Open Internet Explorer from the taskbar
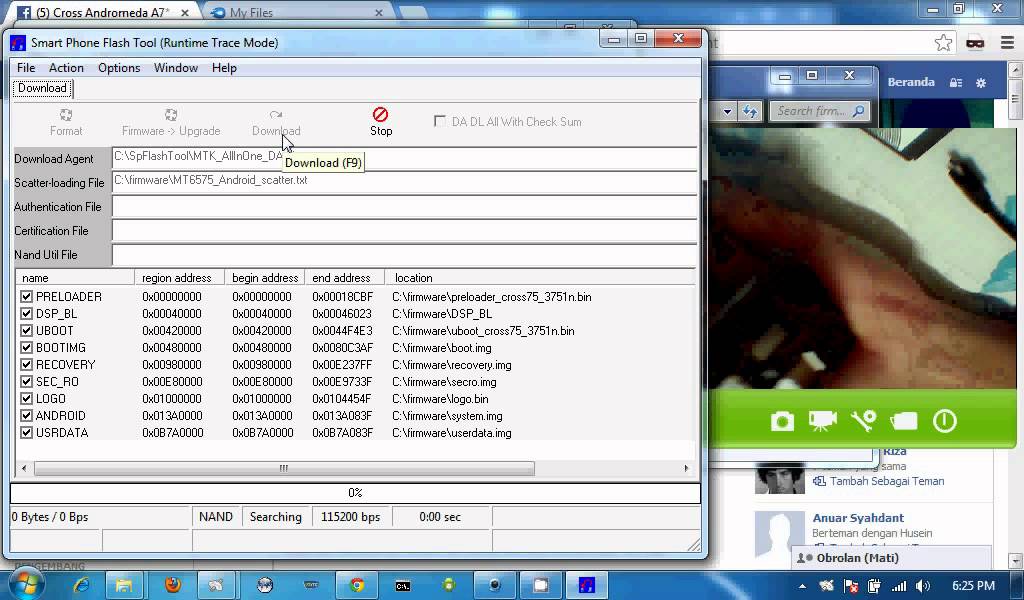Screen dimensions: 1024x600 point(82,585)
